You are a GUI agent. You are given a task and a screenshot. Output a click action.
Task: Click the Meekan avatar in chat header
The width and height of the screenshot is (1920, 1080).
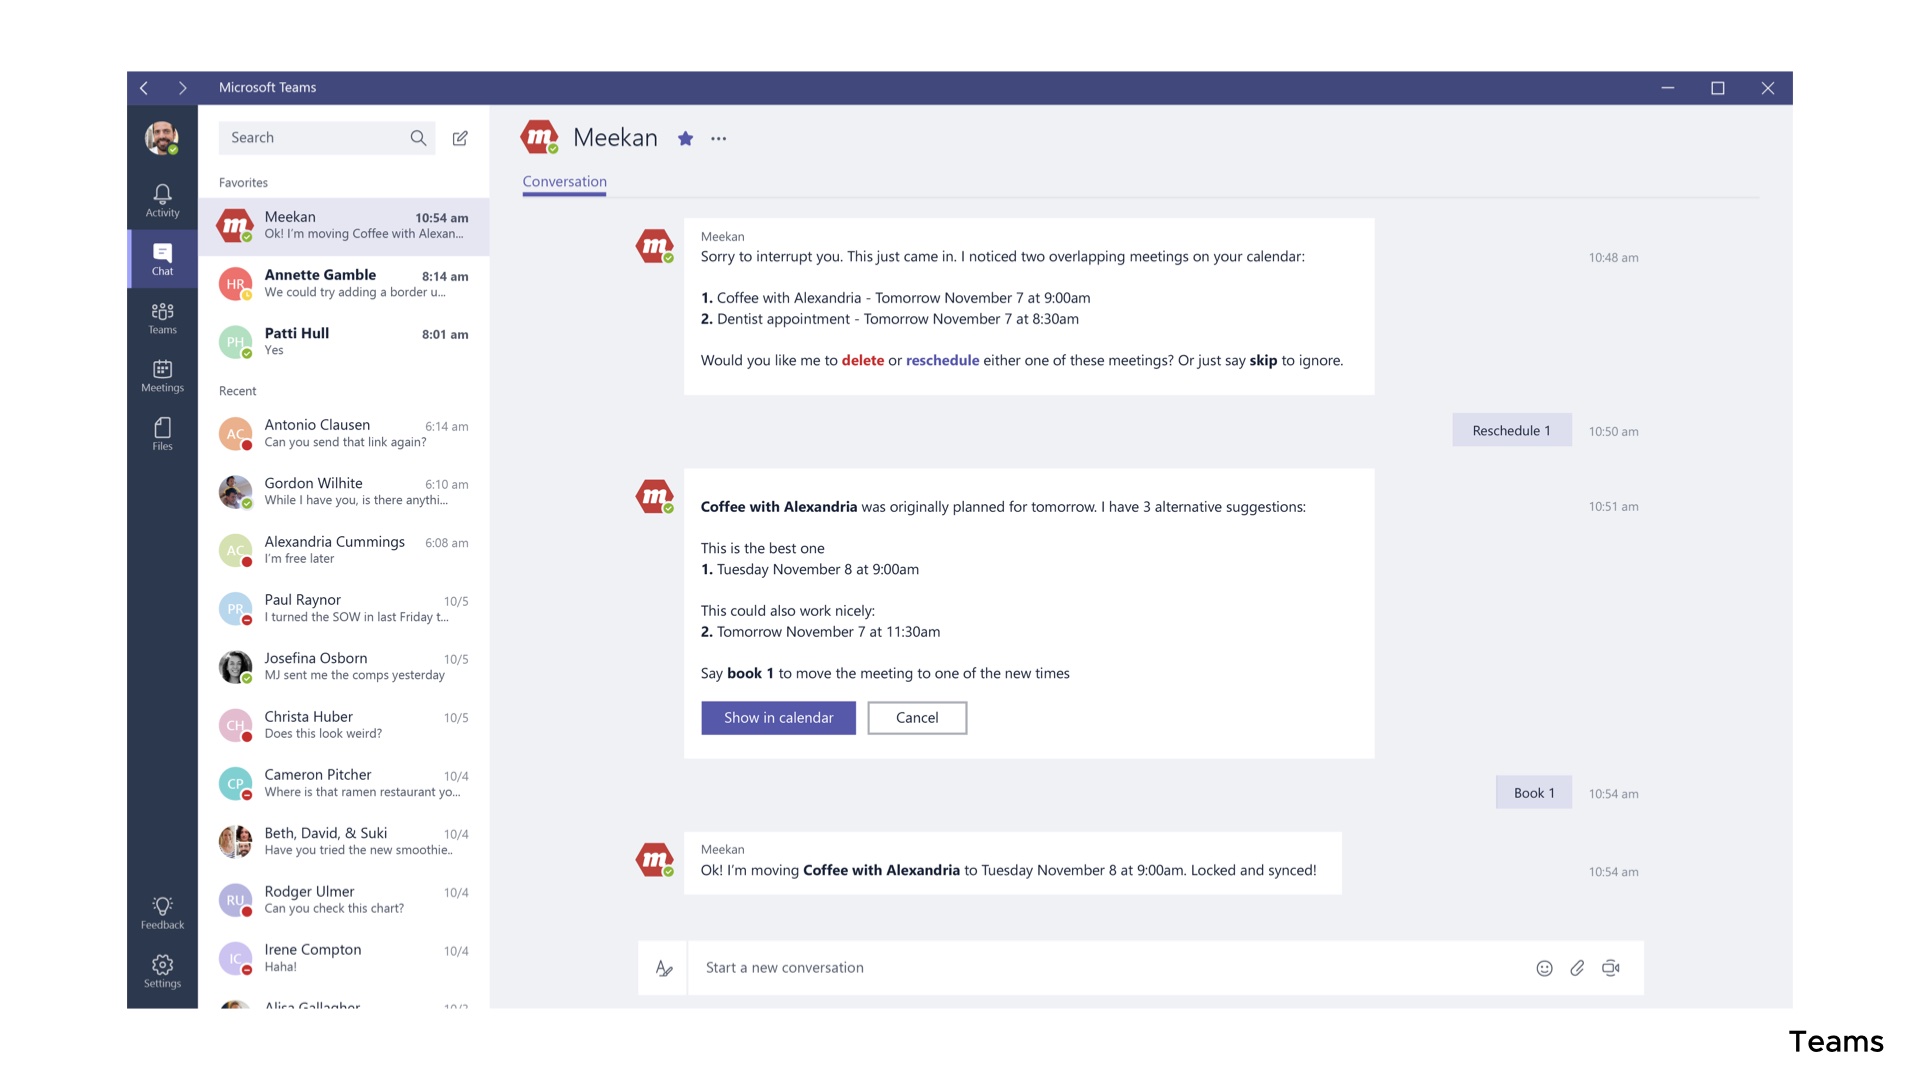(540, 137)
